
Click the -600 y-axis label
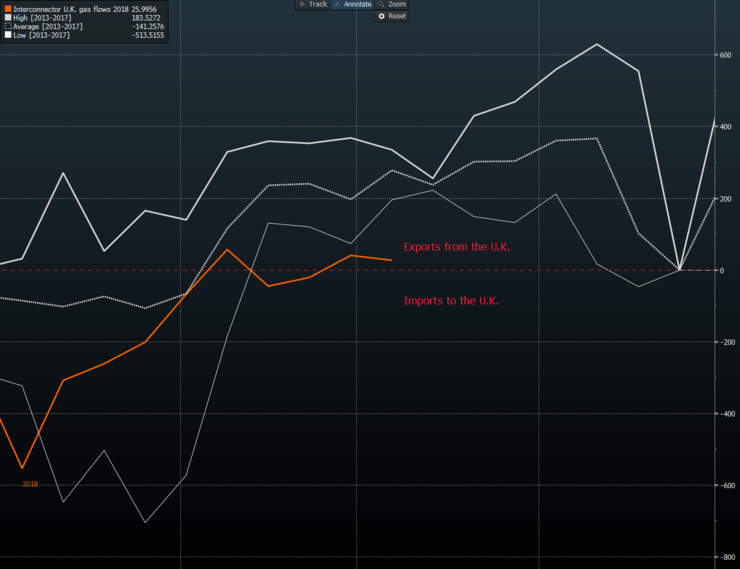point(726,485)
